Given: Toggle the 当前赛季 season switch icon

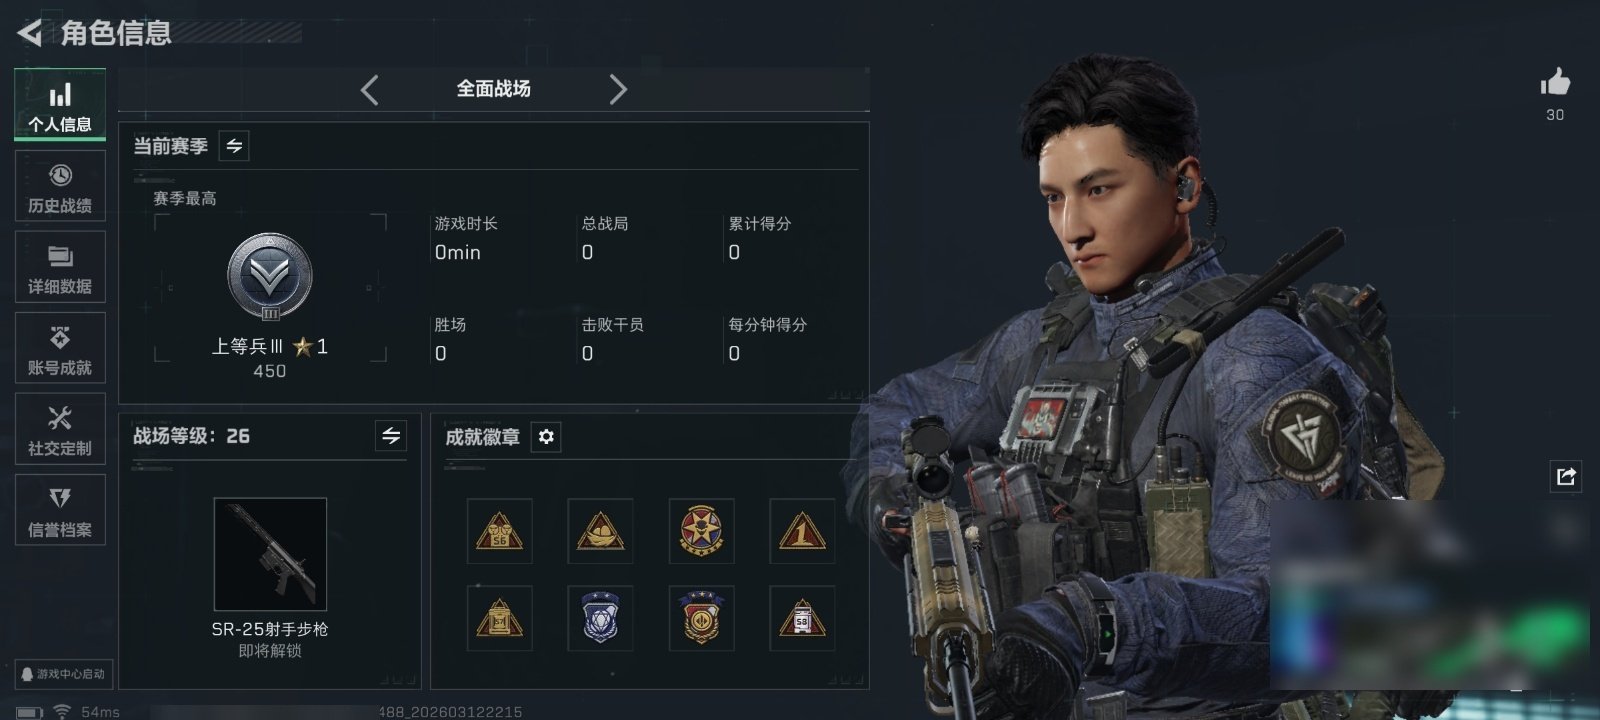Looking at the screenshot, I should coord(234,146).
